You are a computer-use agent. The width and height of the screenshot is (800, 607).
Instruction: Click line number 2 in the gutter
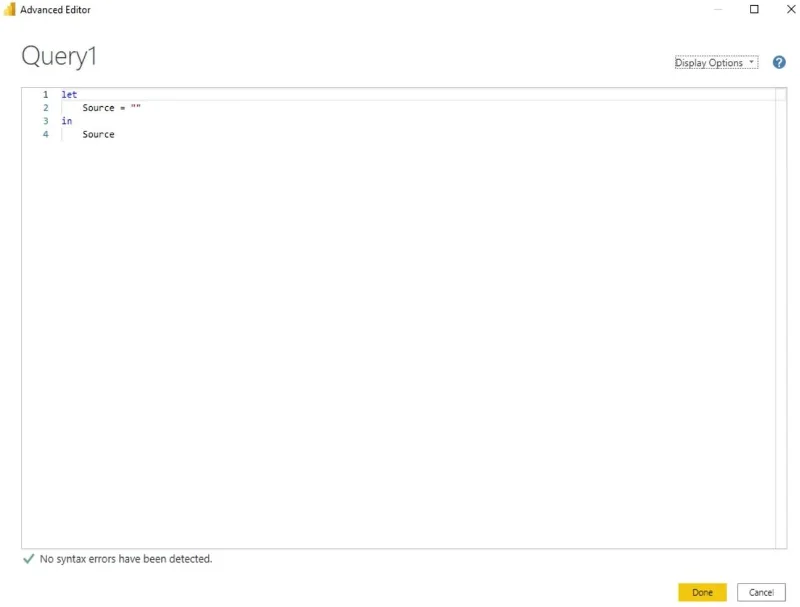point(45,108)
